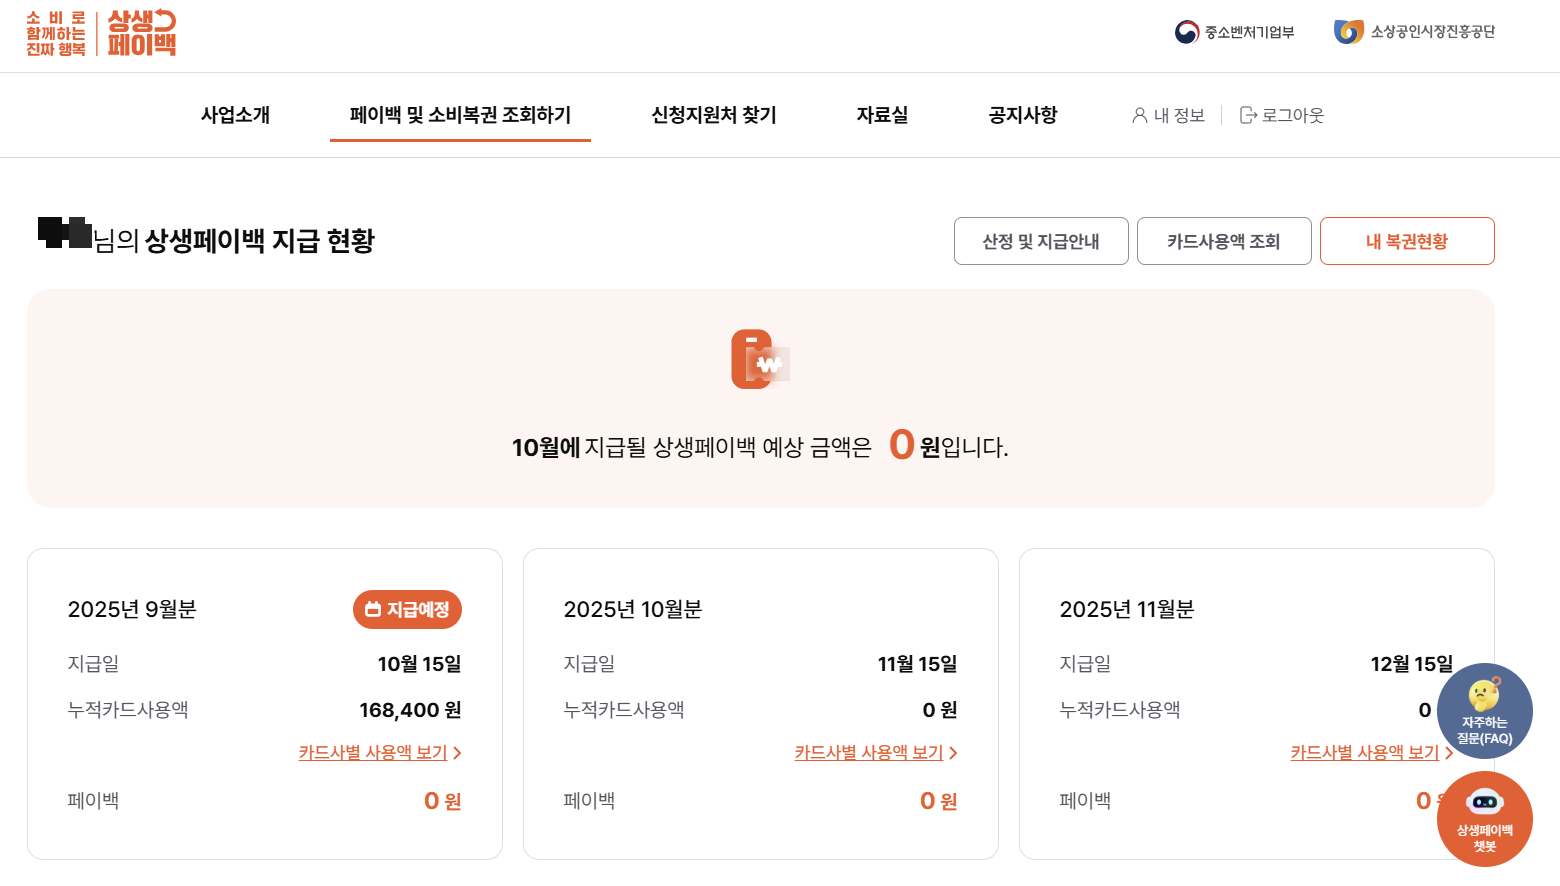Check 내 복권현황

coord(1407,241)
